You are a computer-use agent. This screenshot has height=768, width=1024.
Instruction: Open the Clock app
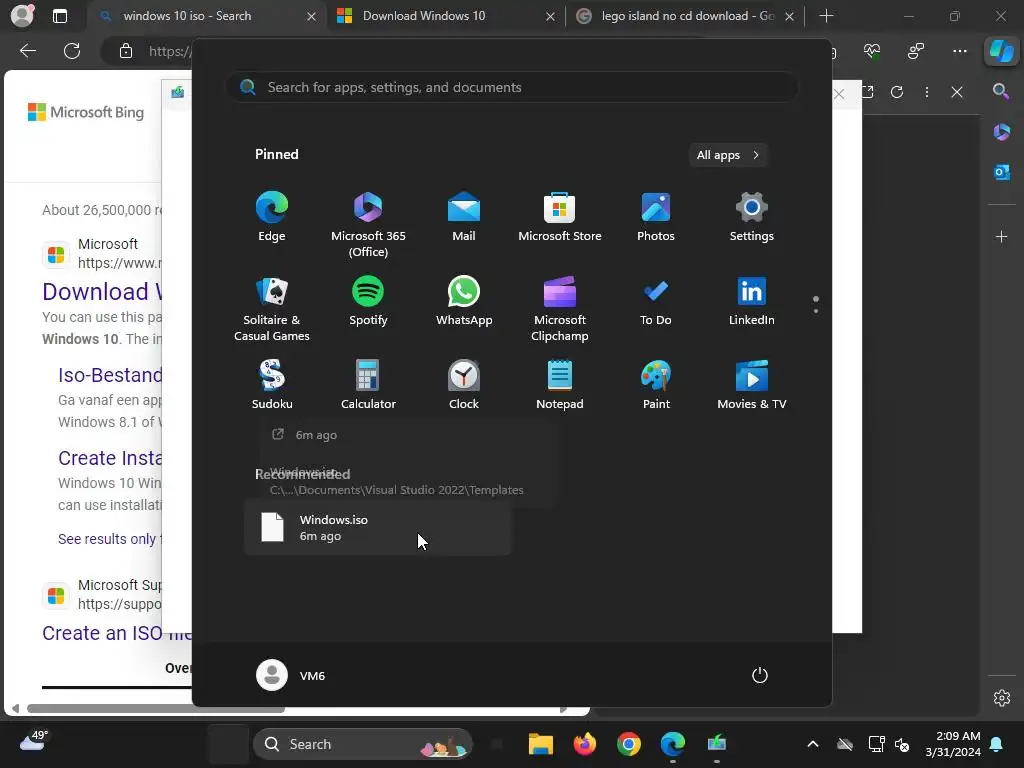coord(464,385)
